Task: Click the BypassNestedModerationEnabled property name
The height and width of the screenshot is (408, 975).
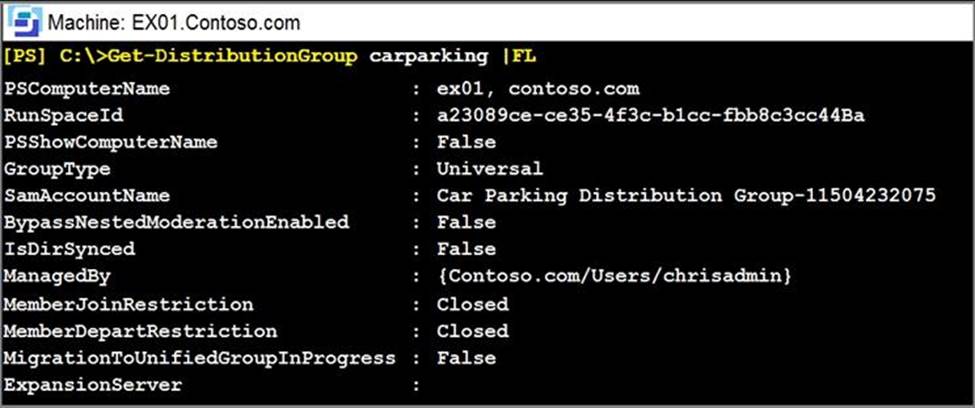Action: [177, 222]
